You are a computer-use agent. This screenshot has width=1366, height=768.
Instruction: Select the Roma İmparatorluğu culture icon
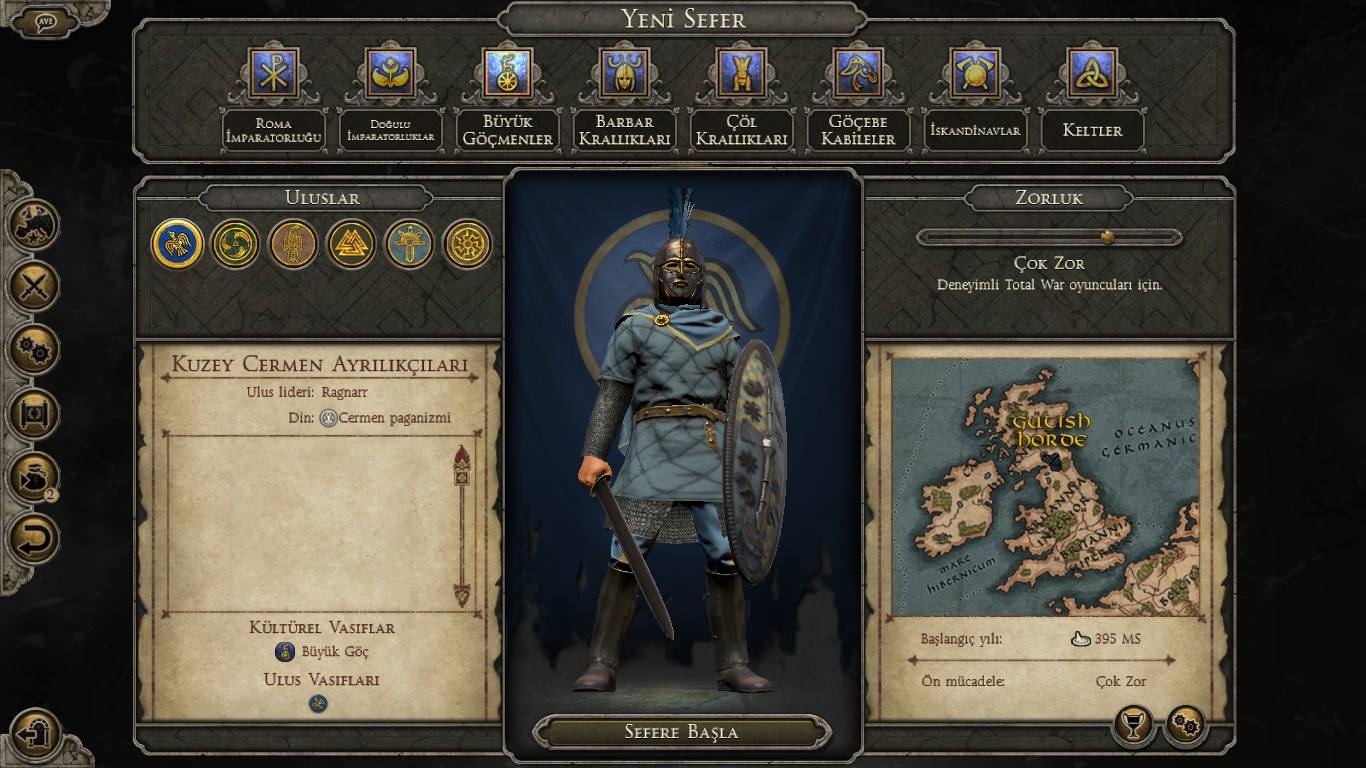[274, 72]
